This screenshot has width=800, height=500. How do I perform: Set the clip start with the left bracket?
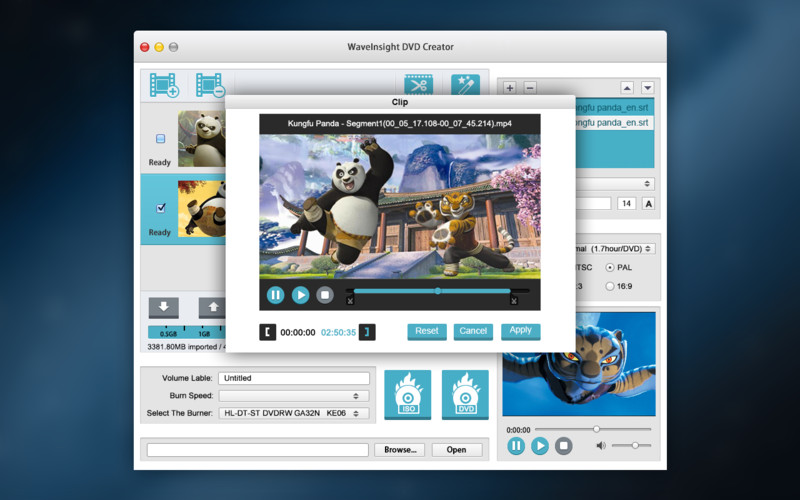pyautogui.click(x=267, y=332)
